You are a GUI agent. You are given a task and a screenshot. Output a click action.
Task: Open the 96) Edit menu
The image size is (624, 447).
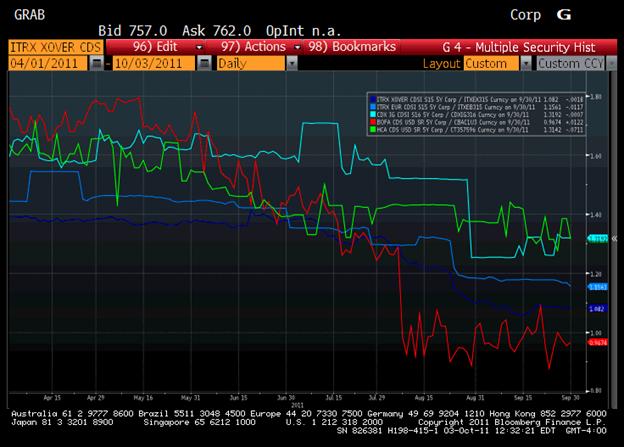tap(155, 47)
